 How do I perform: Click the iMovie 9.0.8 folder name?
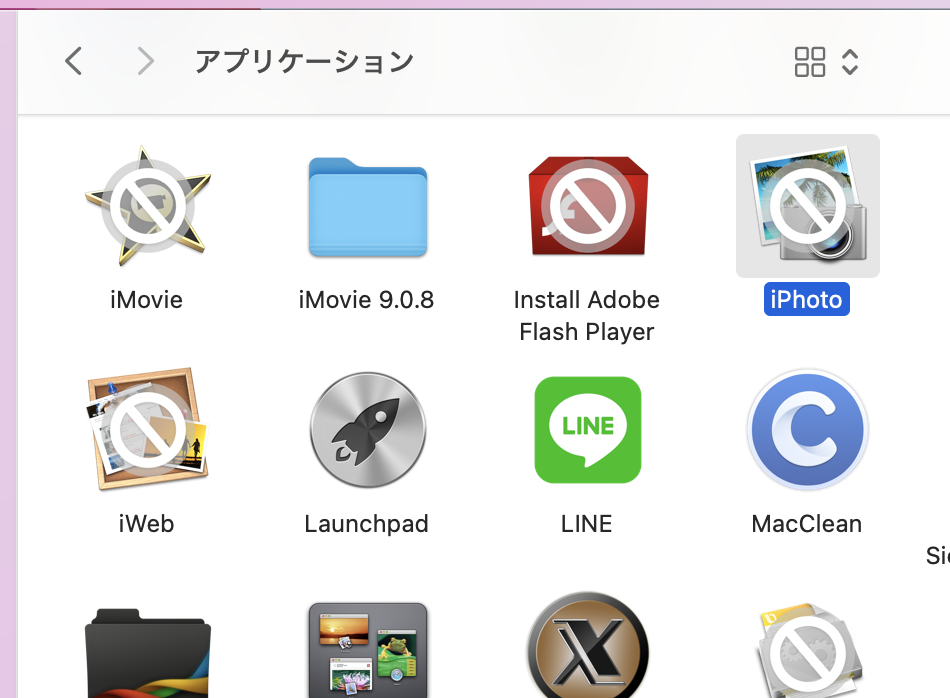[367, 300]
